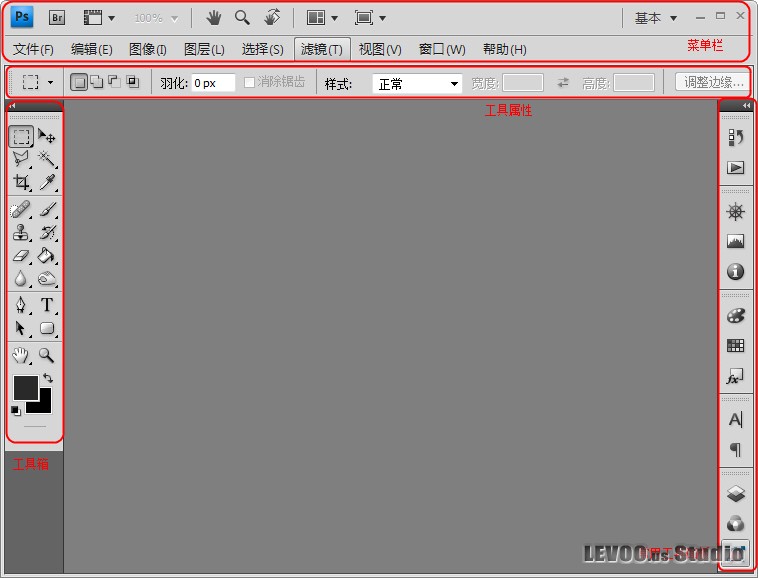Open the Navigator panel icon

(x=735, y=212)
